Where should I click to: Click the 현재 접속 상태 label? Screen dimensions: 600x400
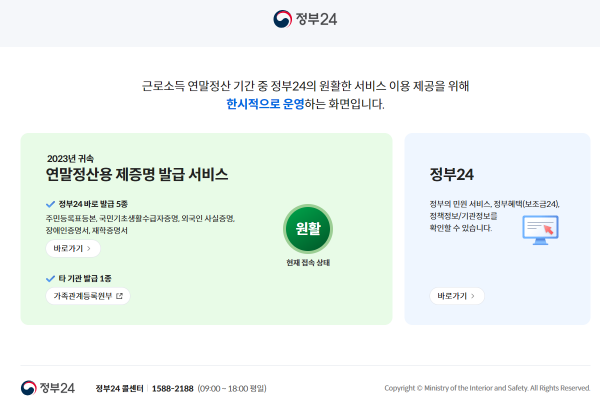coord(307,261)
